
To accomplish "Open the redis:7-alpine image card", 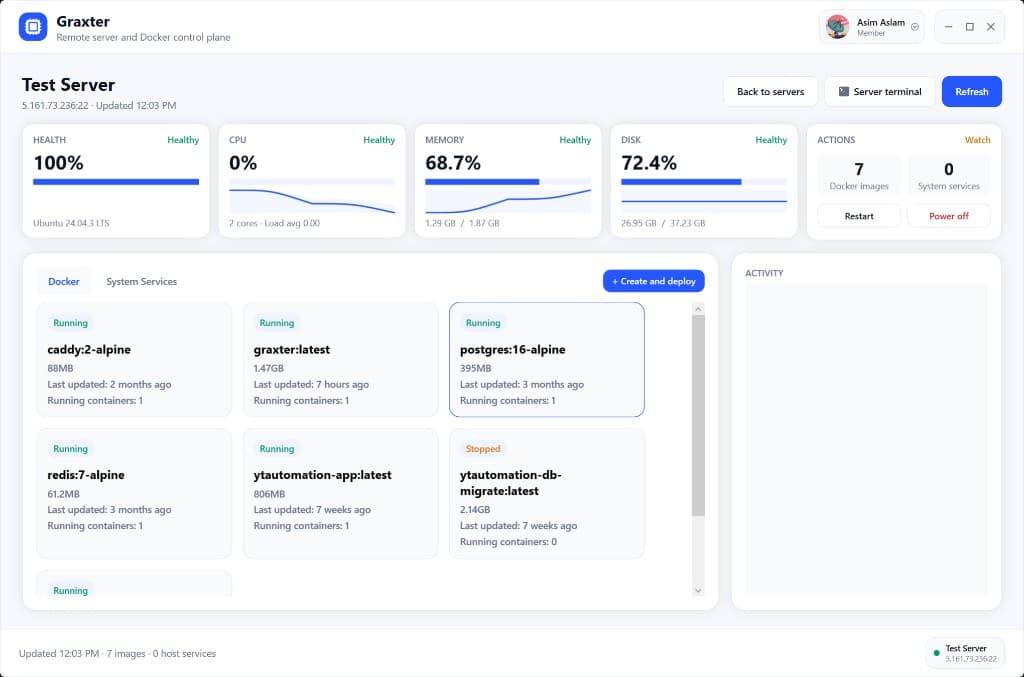I will [x=134, y=494].
